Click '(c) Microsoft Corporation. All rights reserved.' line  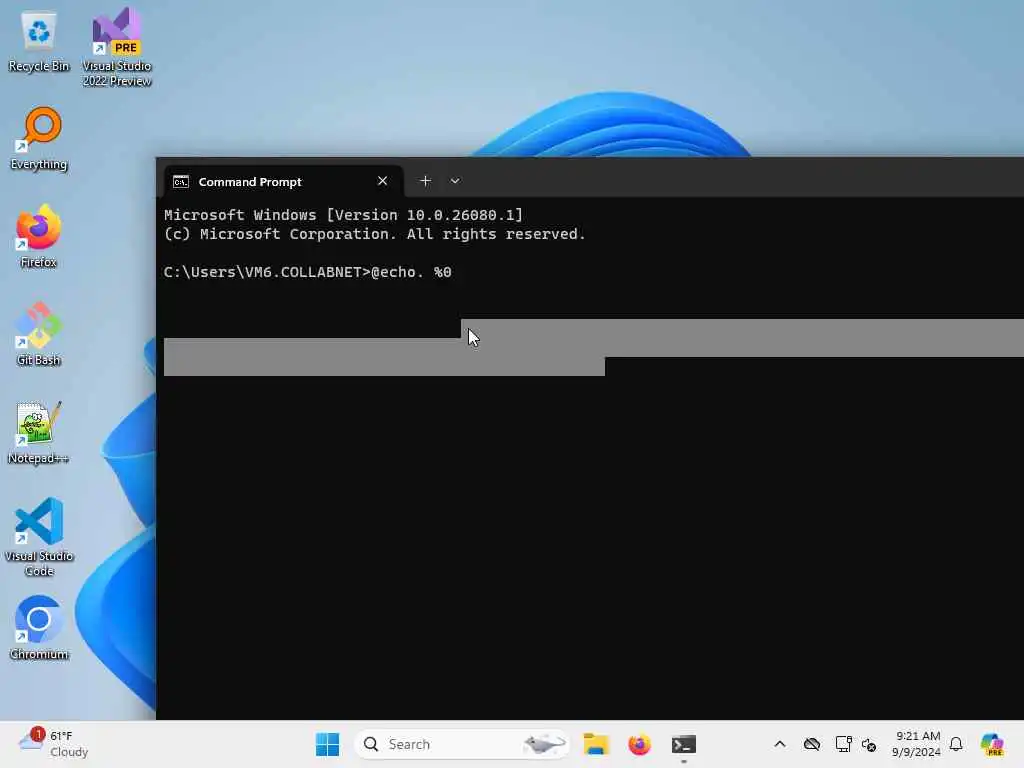[x=375, y=234]
